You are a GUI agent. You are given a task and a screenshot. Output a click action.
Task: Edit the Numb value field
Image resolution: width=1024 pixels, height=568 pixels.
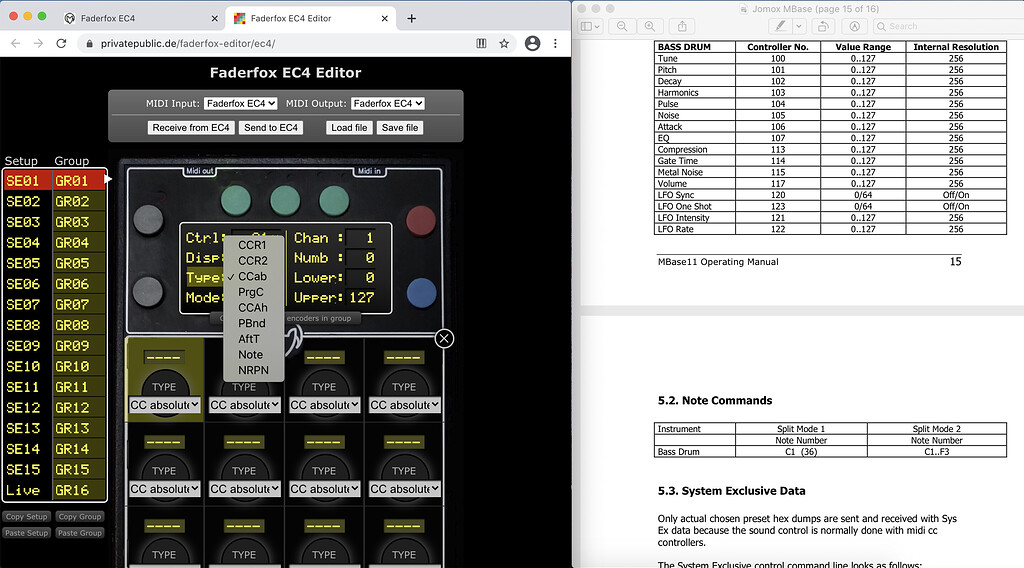tap(360, 258)
